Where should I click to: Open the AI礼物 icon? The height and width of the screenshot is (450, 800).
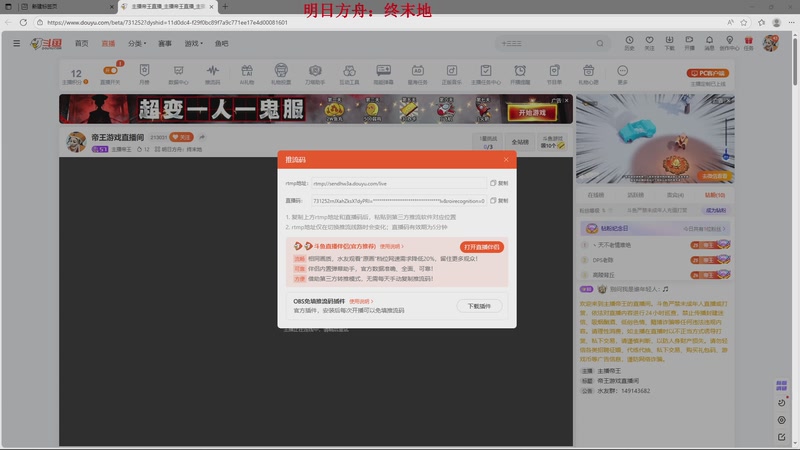point(247,74)
